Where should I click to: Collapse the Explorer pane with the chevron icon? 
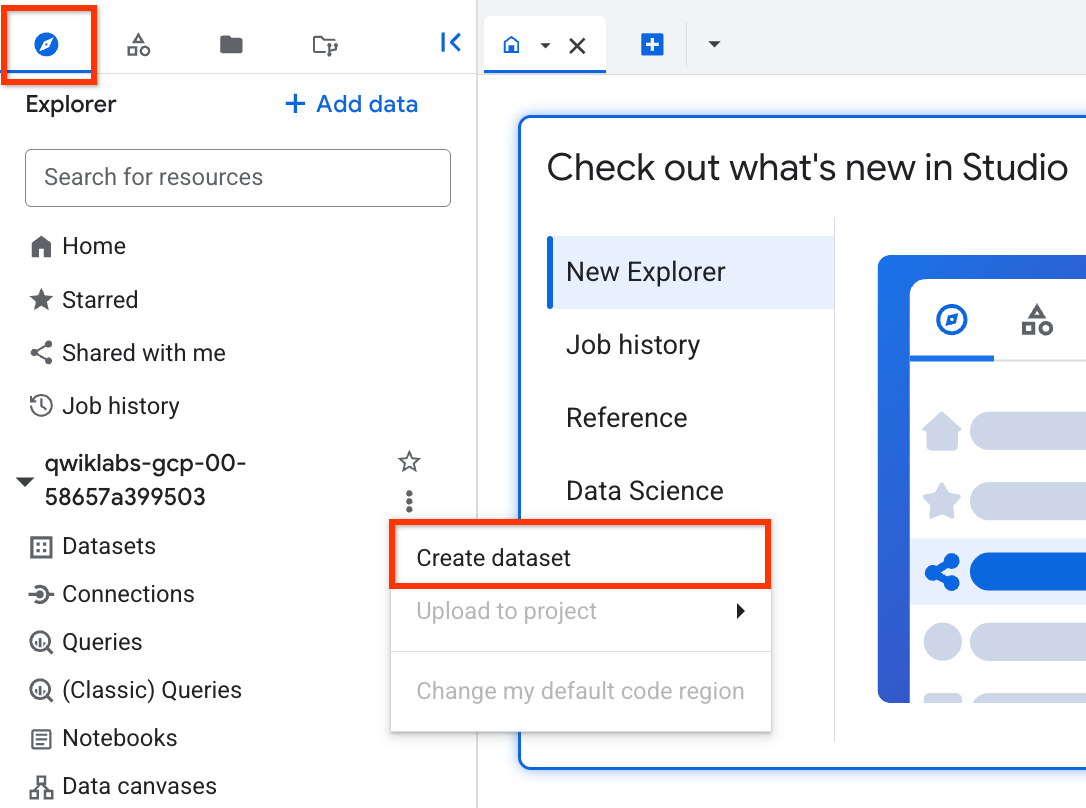[x=450, y=42]
